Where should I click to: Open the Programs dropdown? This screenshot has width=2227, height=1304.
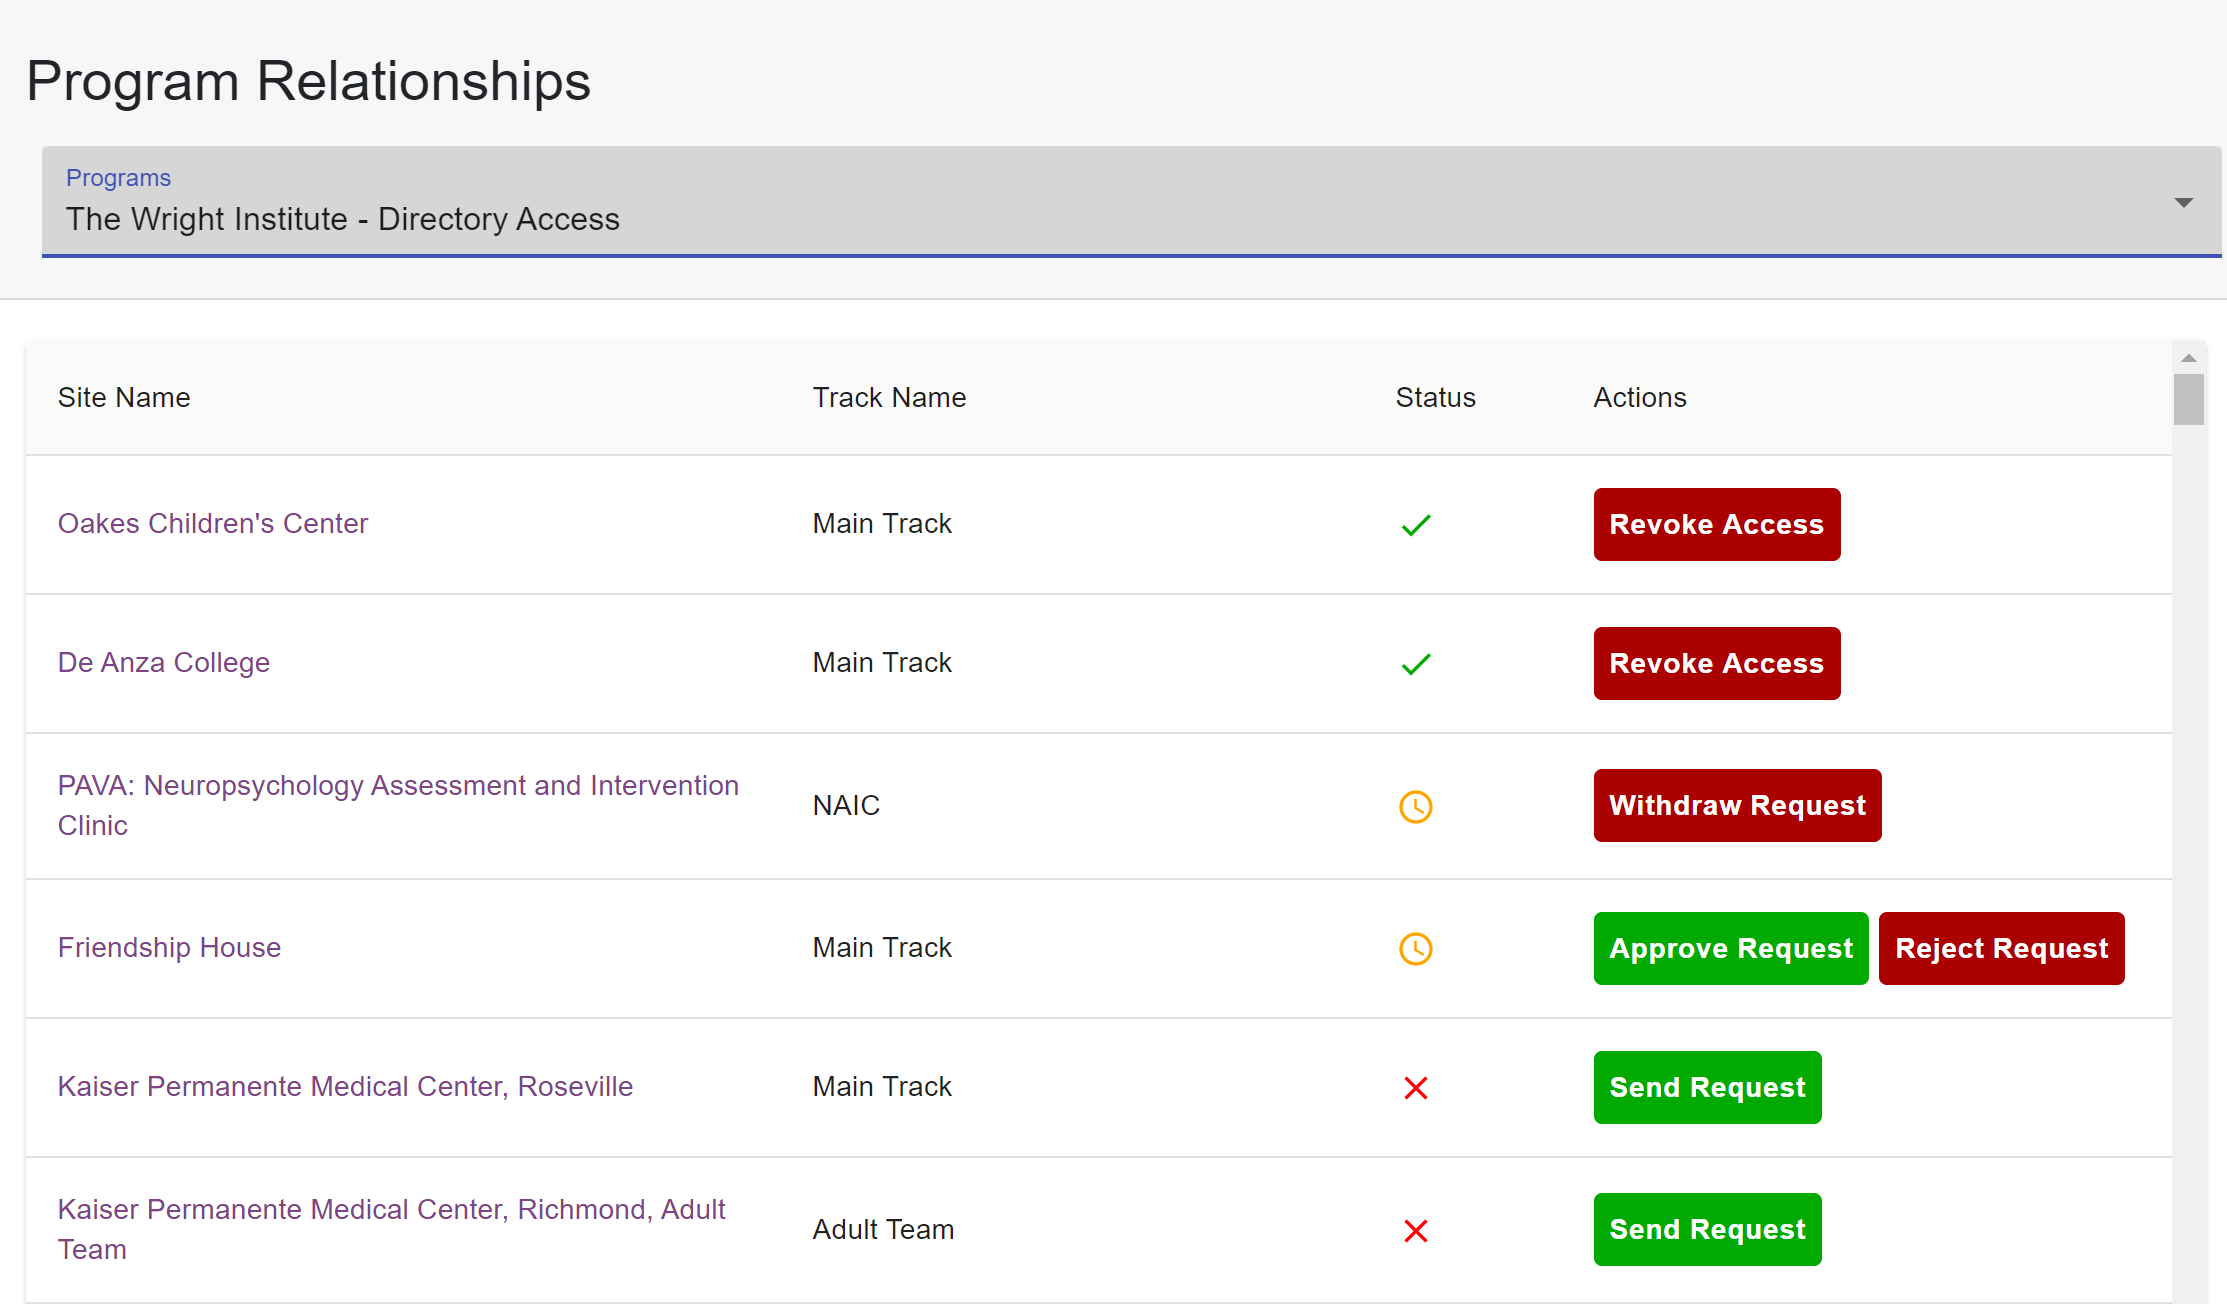1131,202
